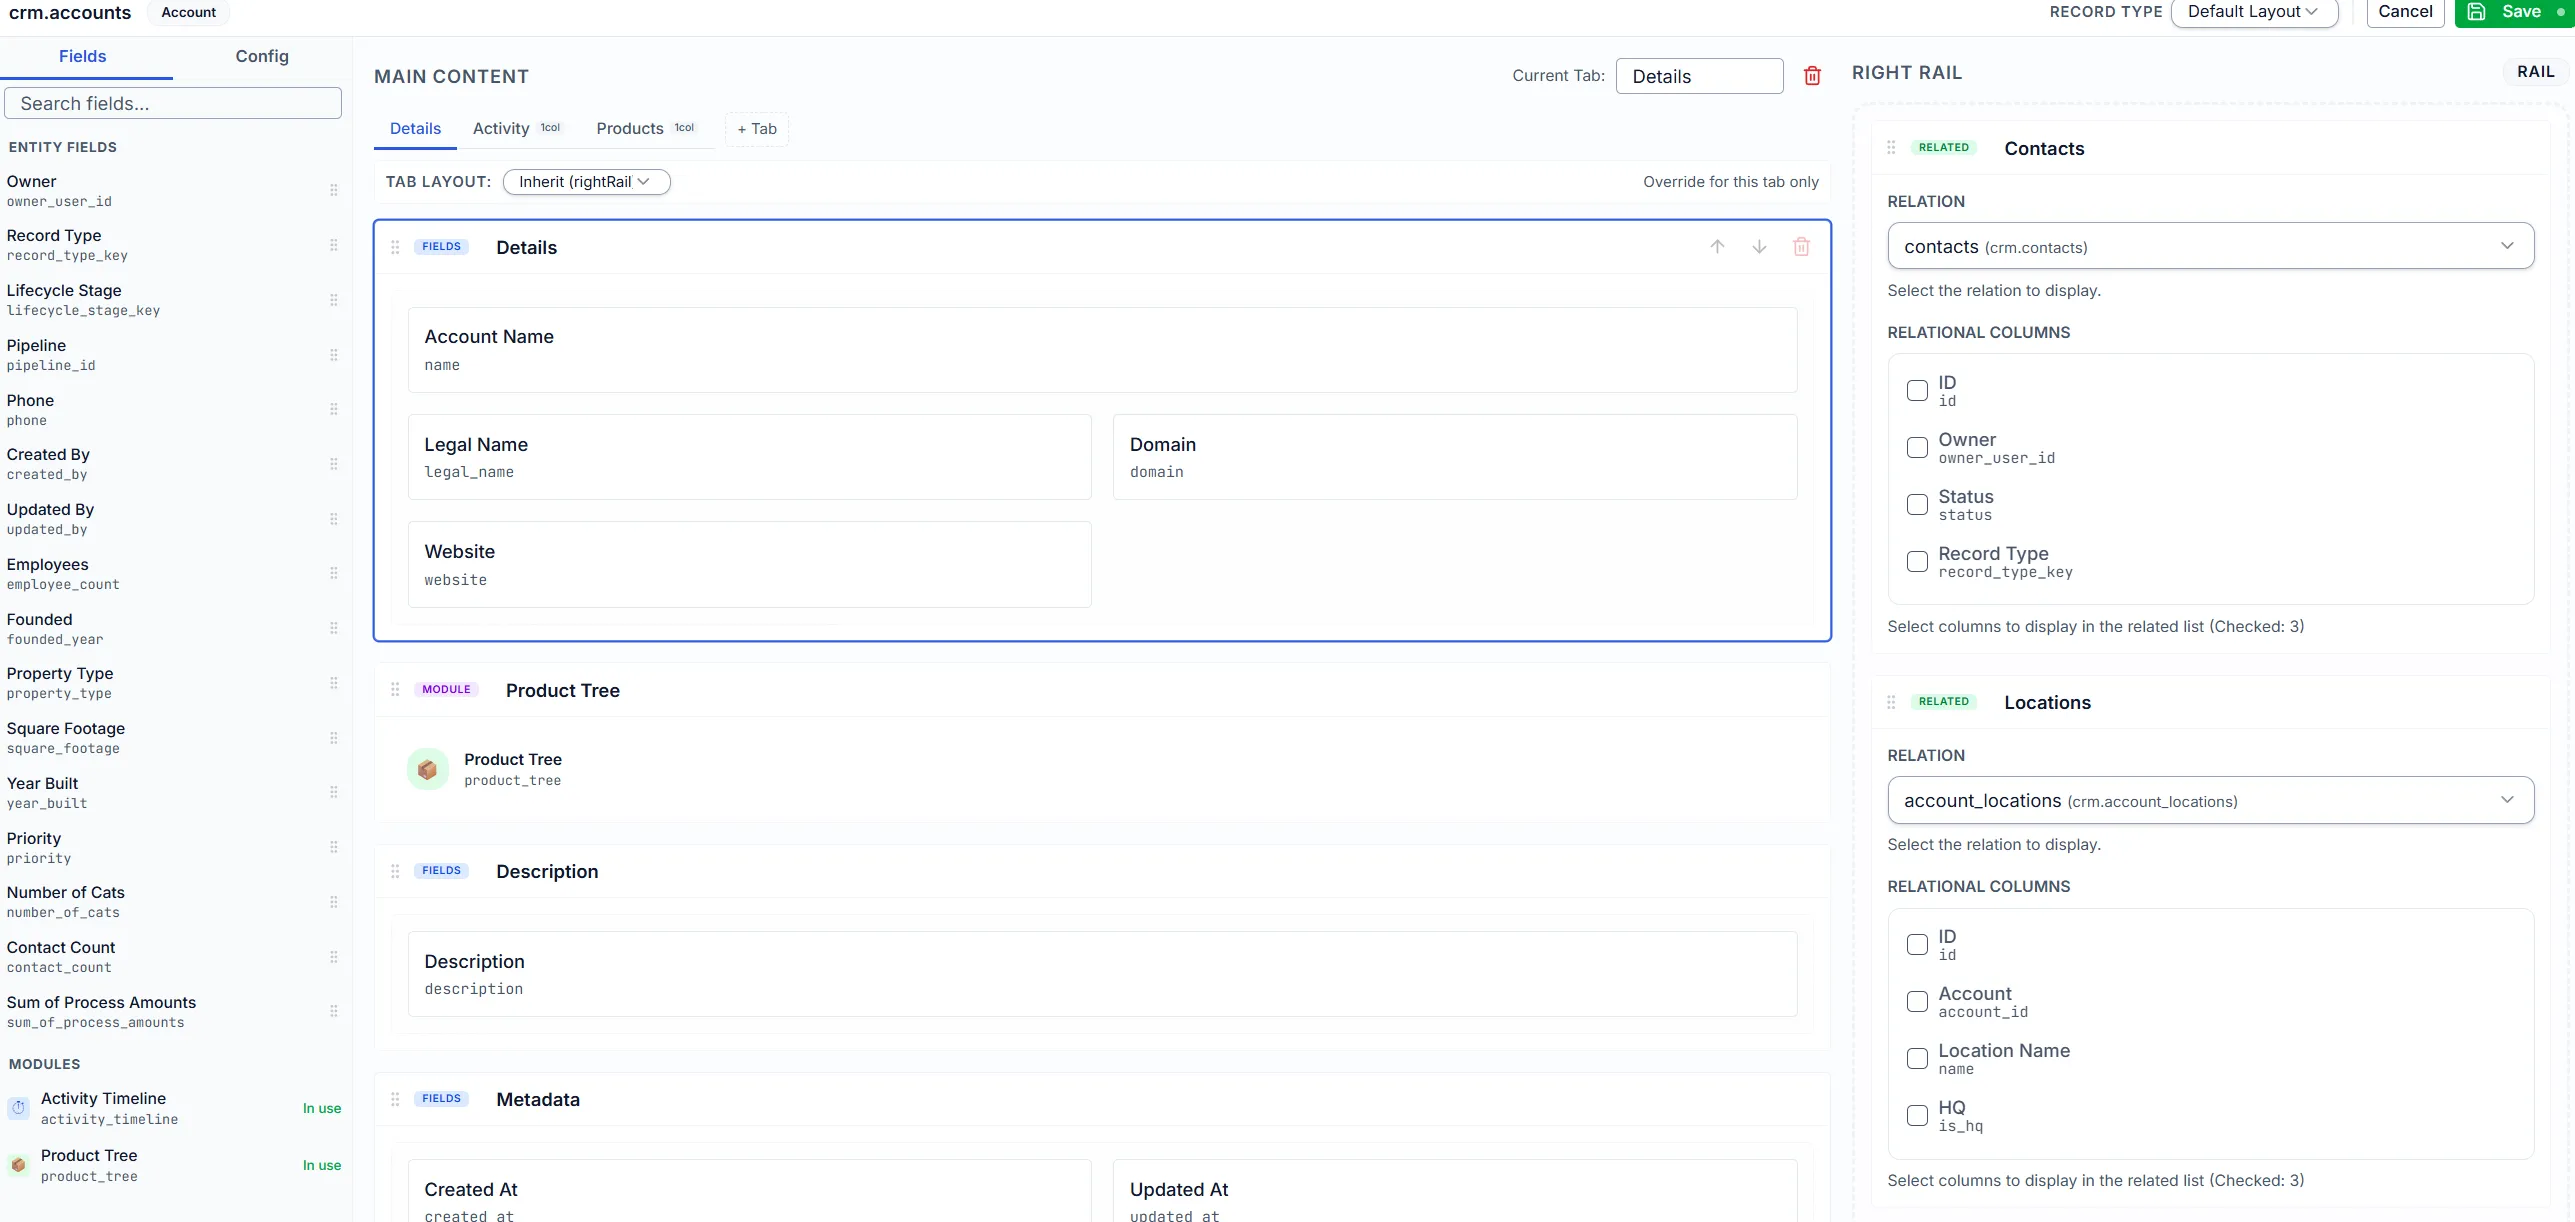Delete the current Details tab using trash icon
Viewport: 2575px width, 1222px height.
point(1813,76)
